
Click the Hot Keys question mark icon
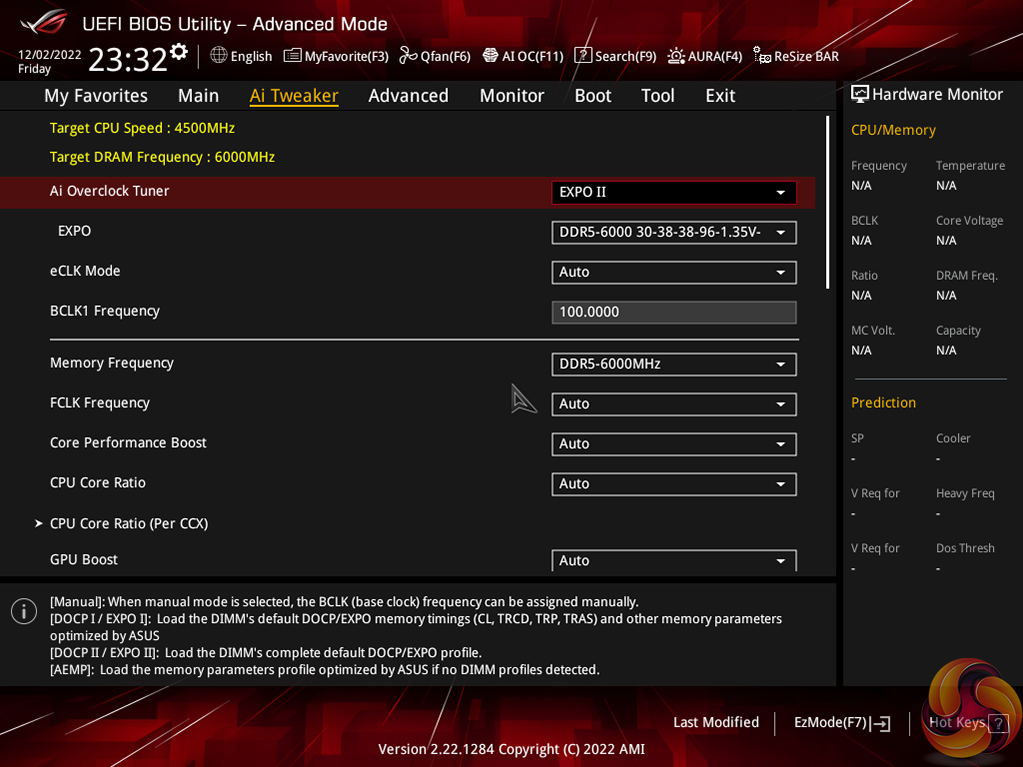[998, 723]
